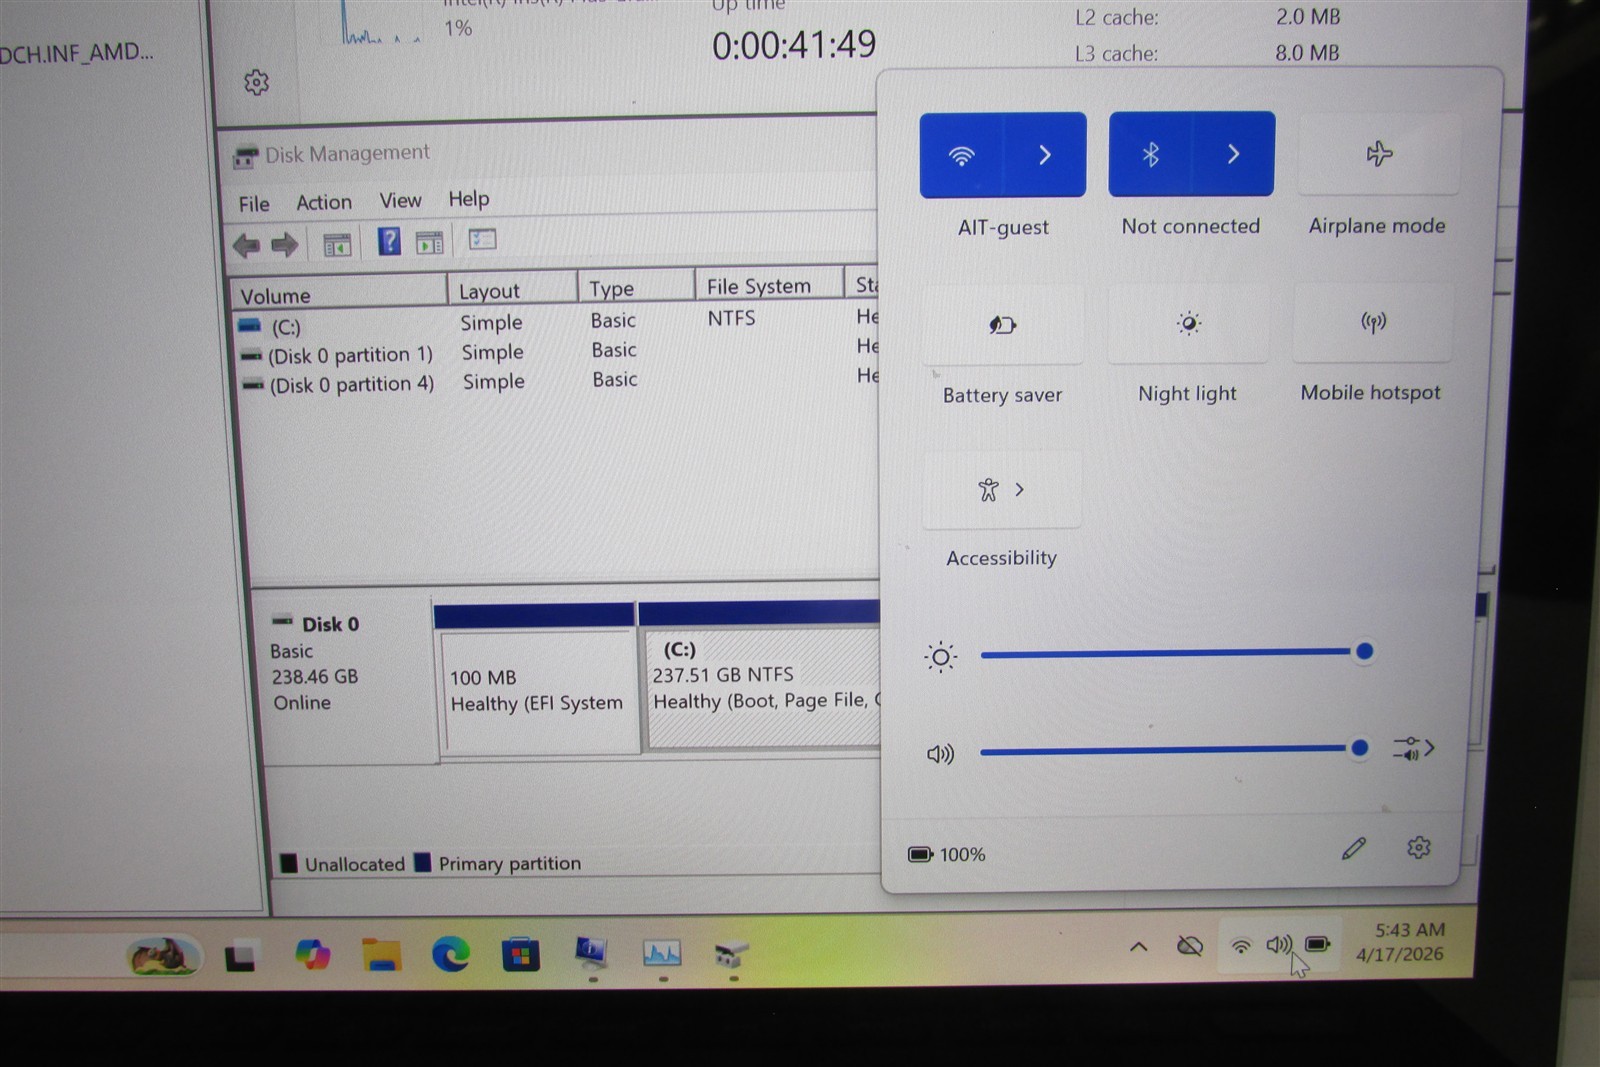1600x1067 pixels.
Task: Turn on Mobile hotspot
Action: coord(1373,322)
